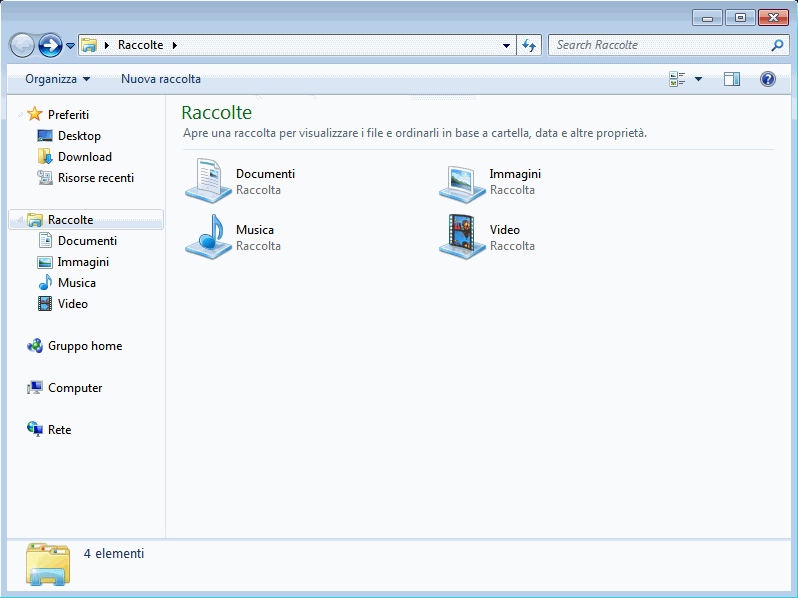Open the address bar history dropdown
Viewport: 798px width, 598px height.
506,45
